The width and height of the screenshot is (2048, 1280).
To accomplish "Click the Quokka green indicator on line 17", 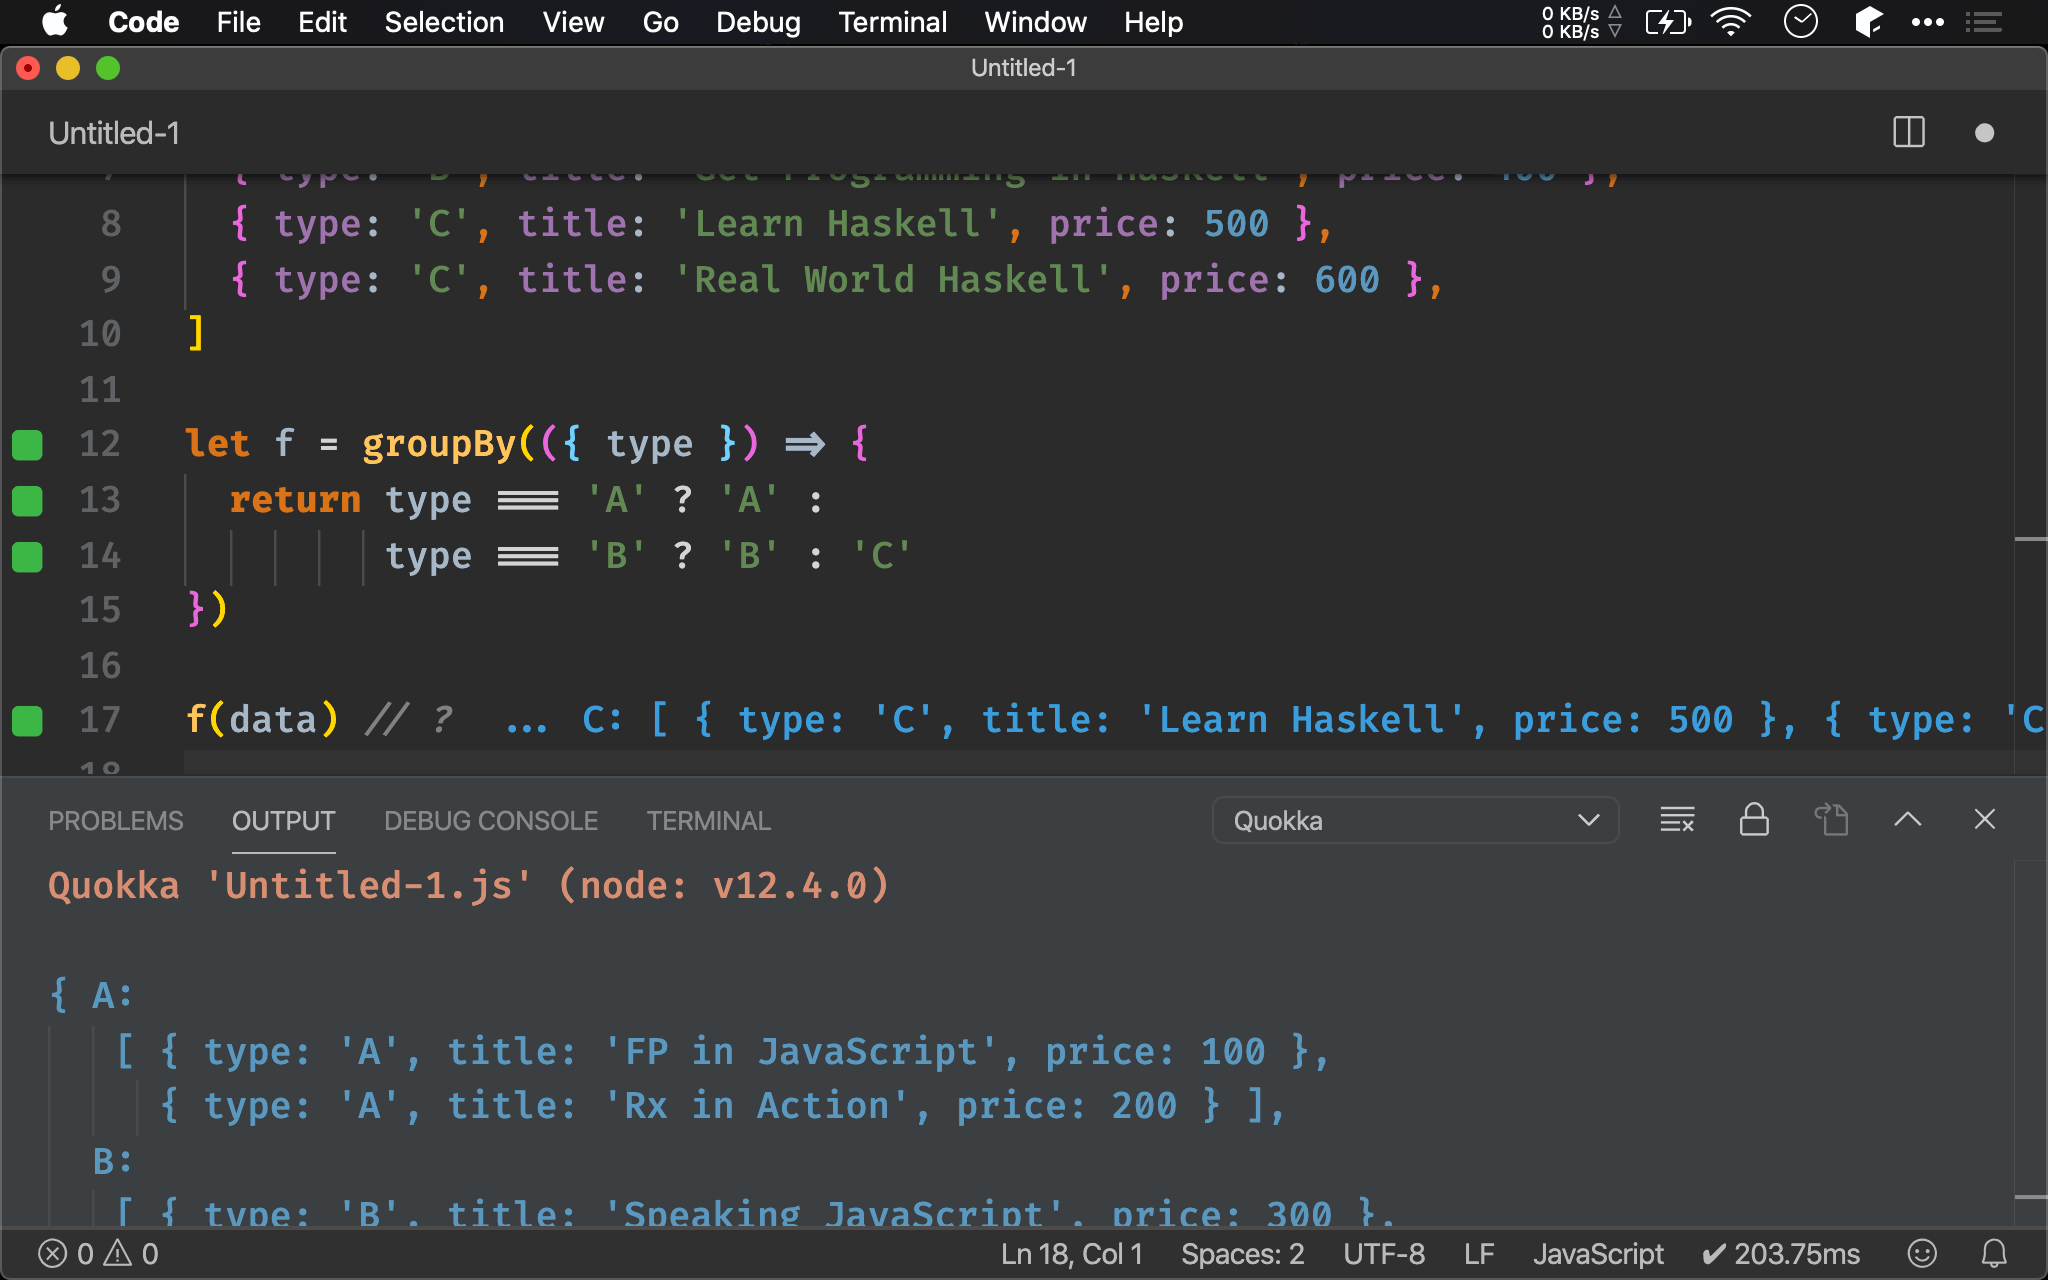I will pyautogui.click(x=27, y=721).
